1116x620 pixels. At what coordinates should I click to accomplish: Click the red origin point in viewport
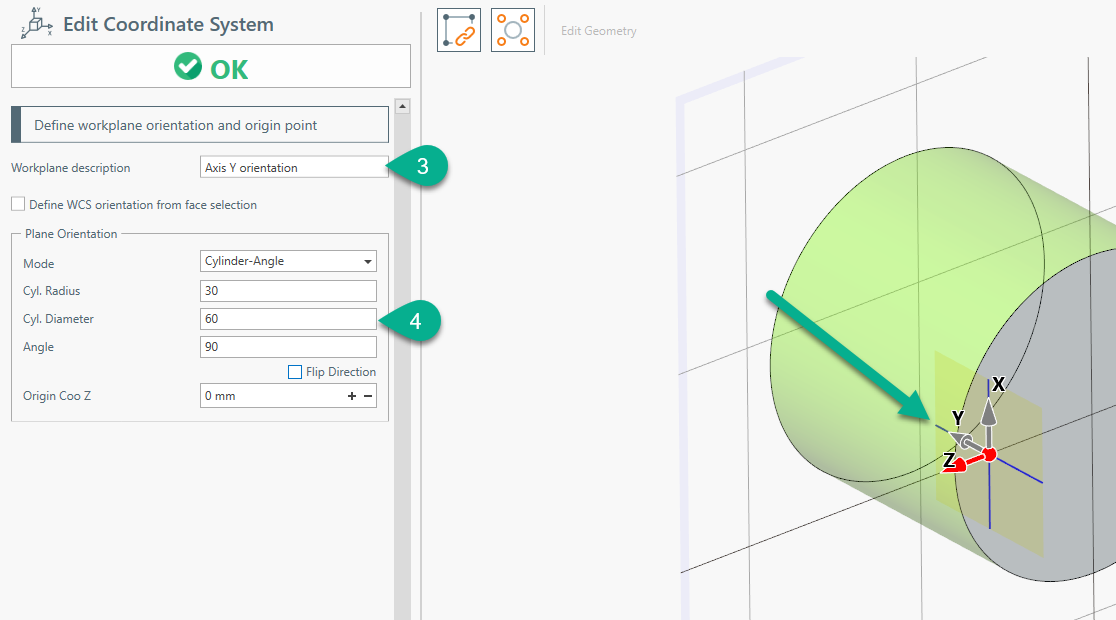pyautogui.click(x=989, y=455)
